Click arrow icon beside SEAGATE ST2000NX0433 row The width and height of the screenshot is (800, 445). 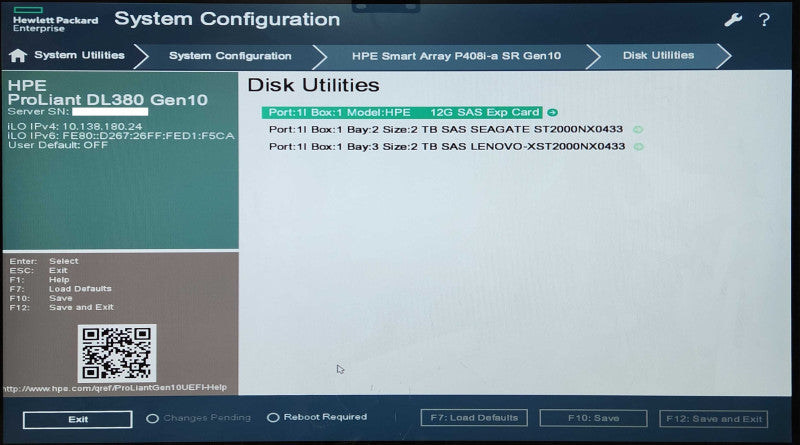pyautogui.click(x=638, y=130)
